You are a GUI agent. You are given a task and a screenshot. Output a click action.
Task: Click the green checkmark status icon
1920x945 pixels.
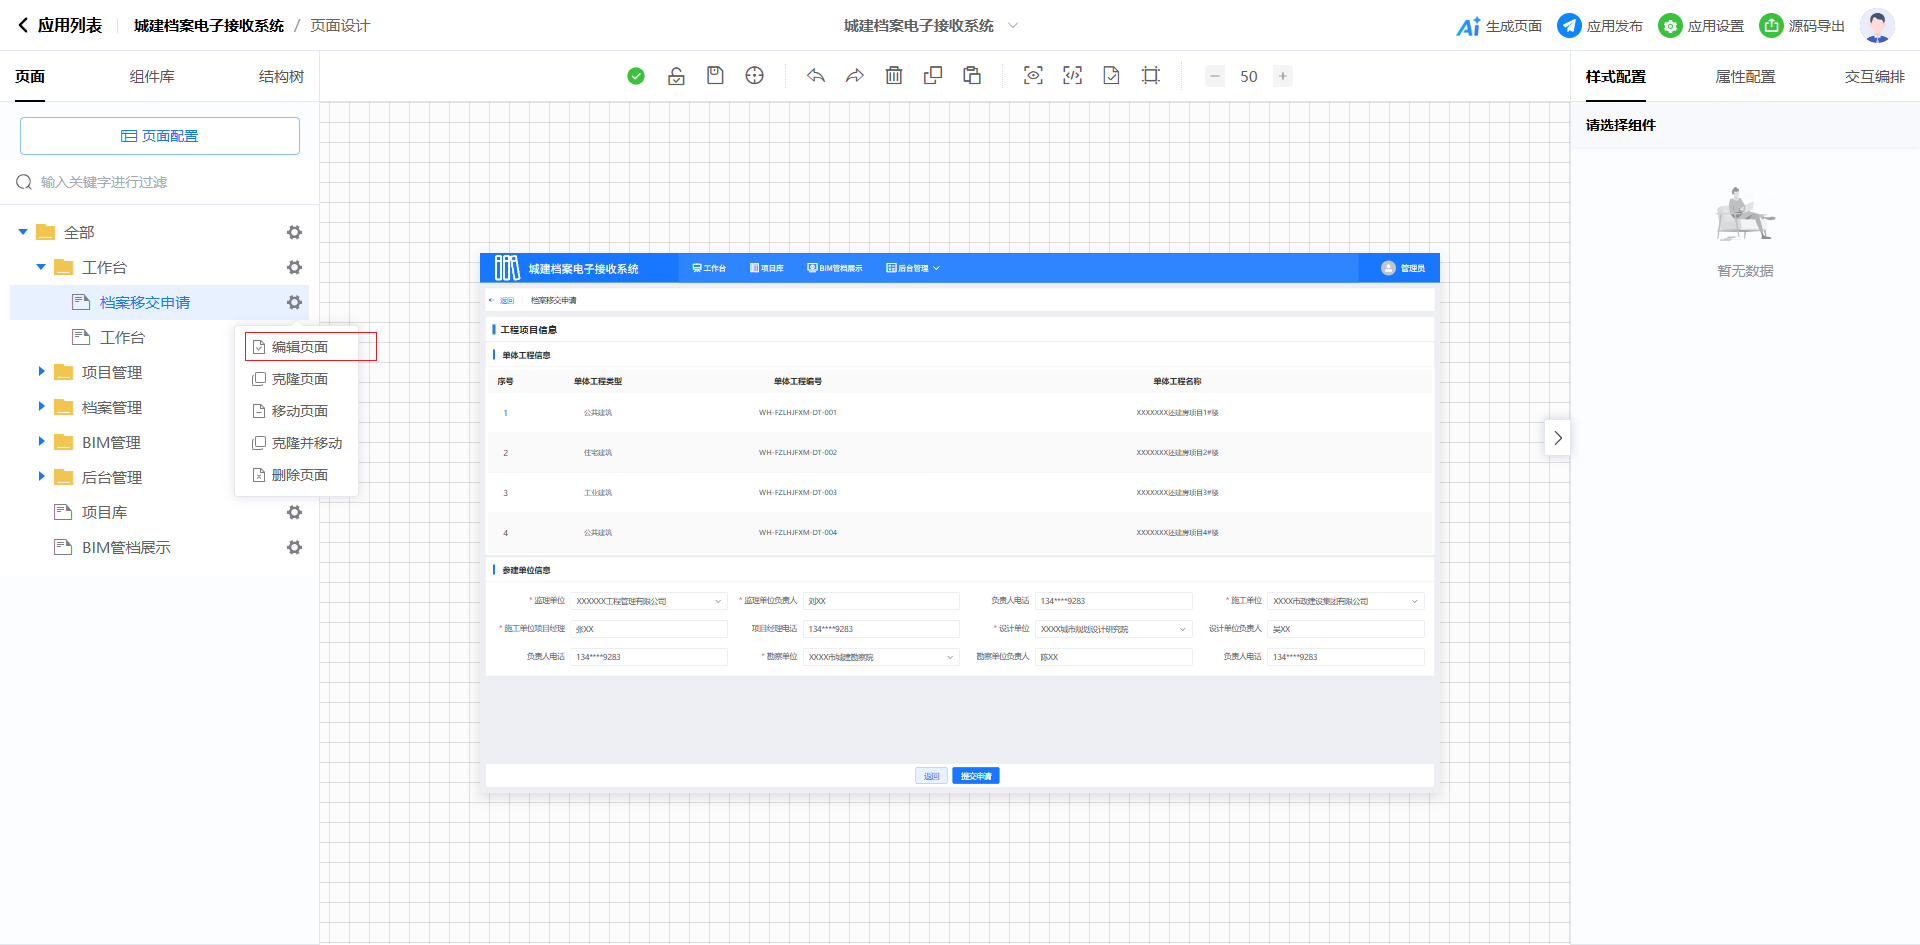(x=636, y=76)
